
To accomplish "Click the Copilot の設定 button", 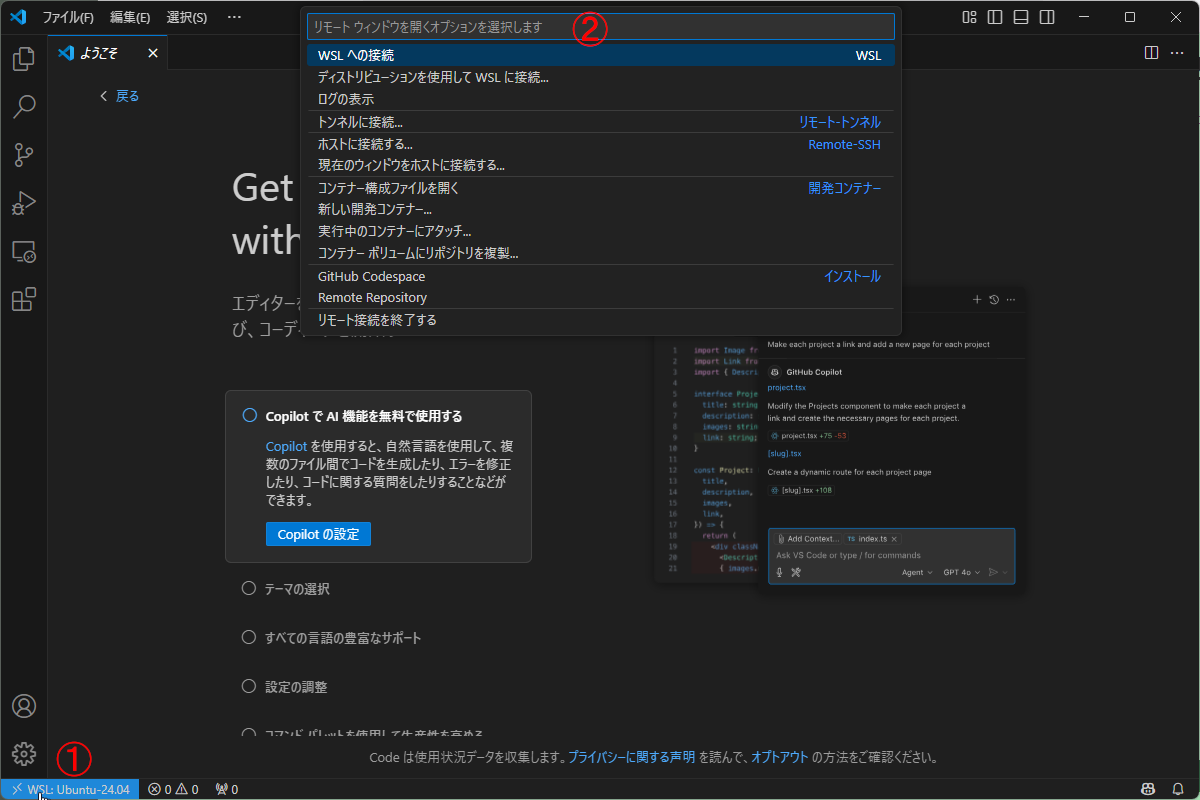I will point(318,534).
